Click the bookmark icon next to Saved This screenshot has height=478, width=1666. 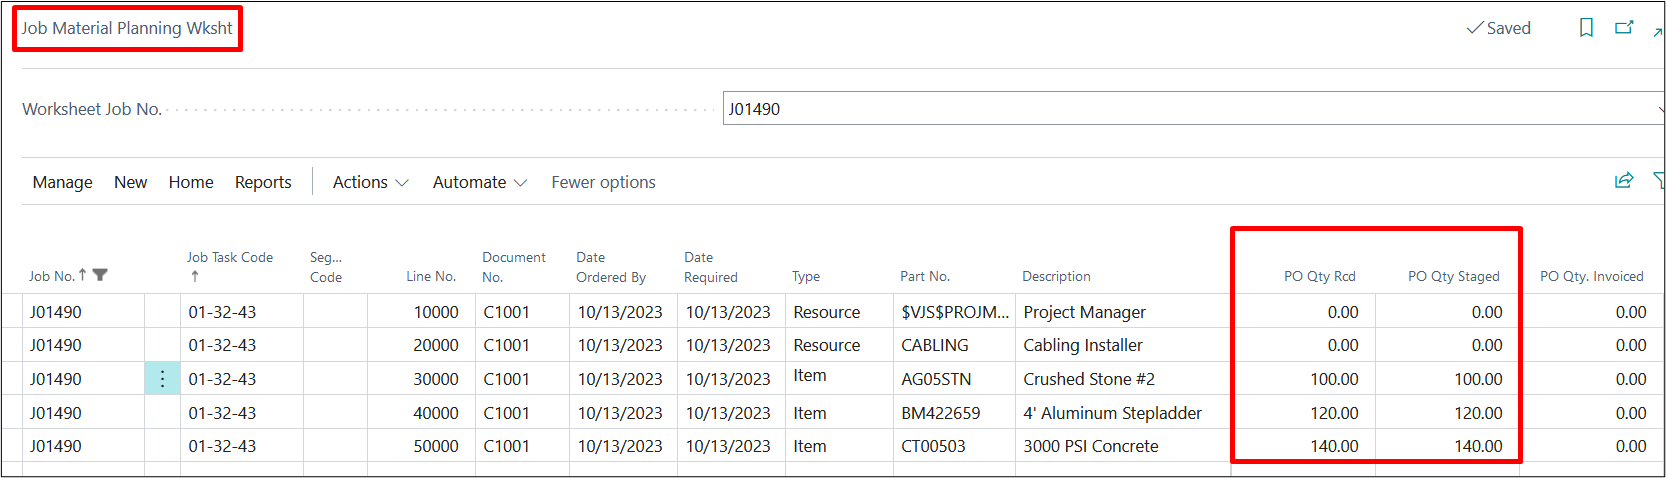(1586, 28)
